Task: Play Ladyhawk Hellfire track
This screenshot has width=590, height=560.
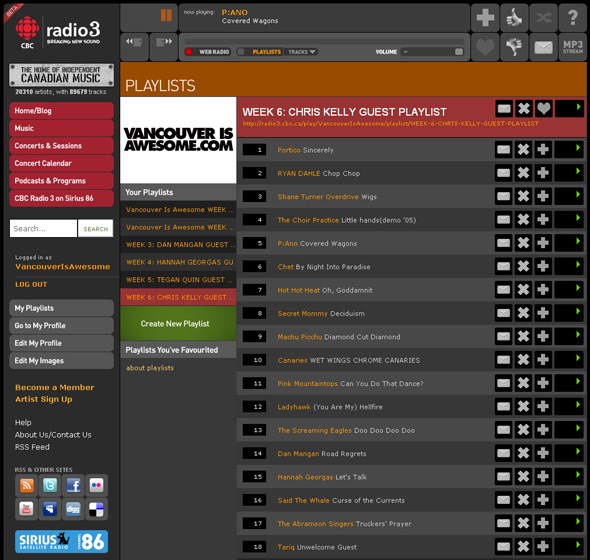Action: (569, 406)
